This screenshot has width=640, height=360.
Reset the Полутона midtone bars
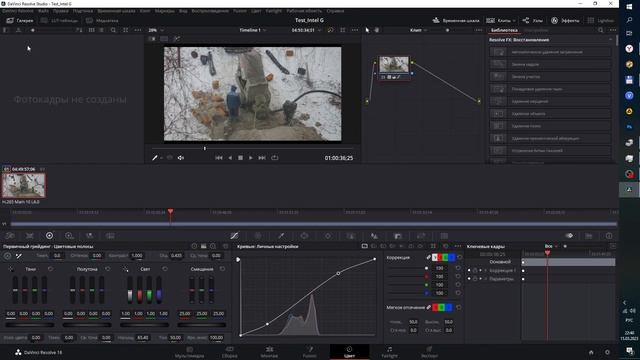(x=108, y=269)
